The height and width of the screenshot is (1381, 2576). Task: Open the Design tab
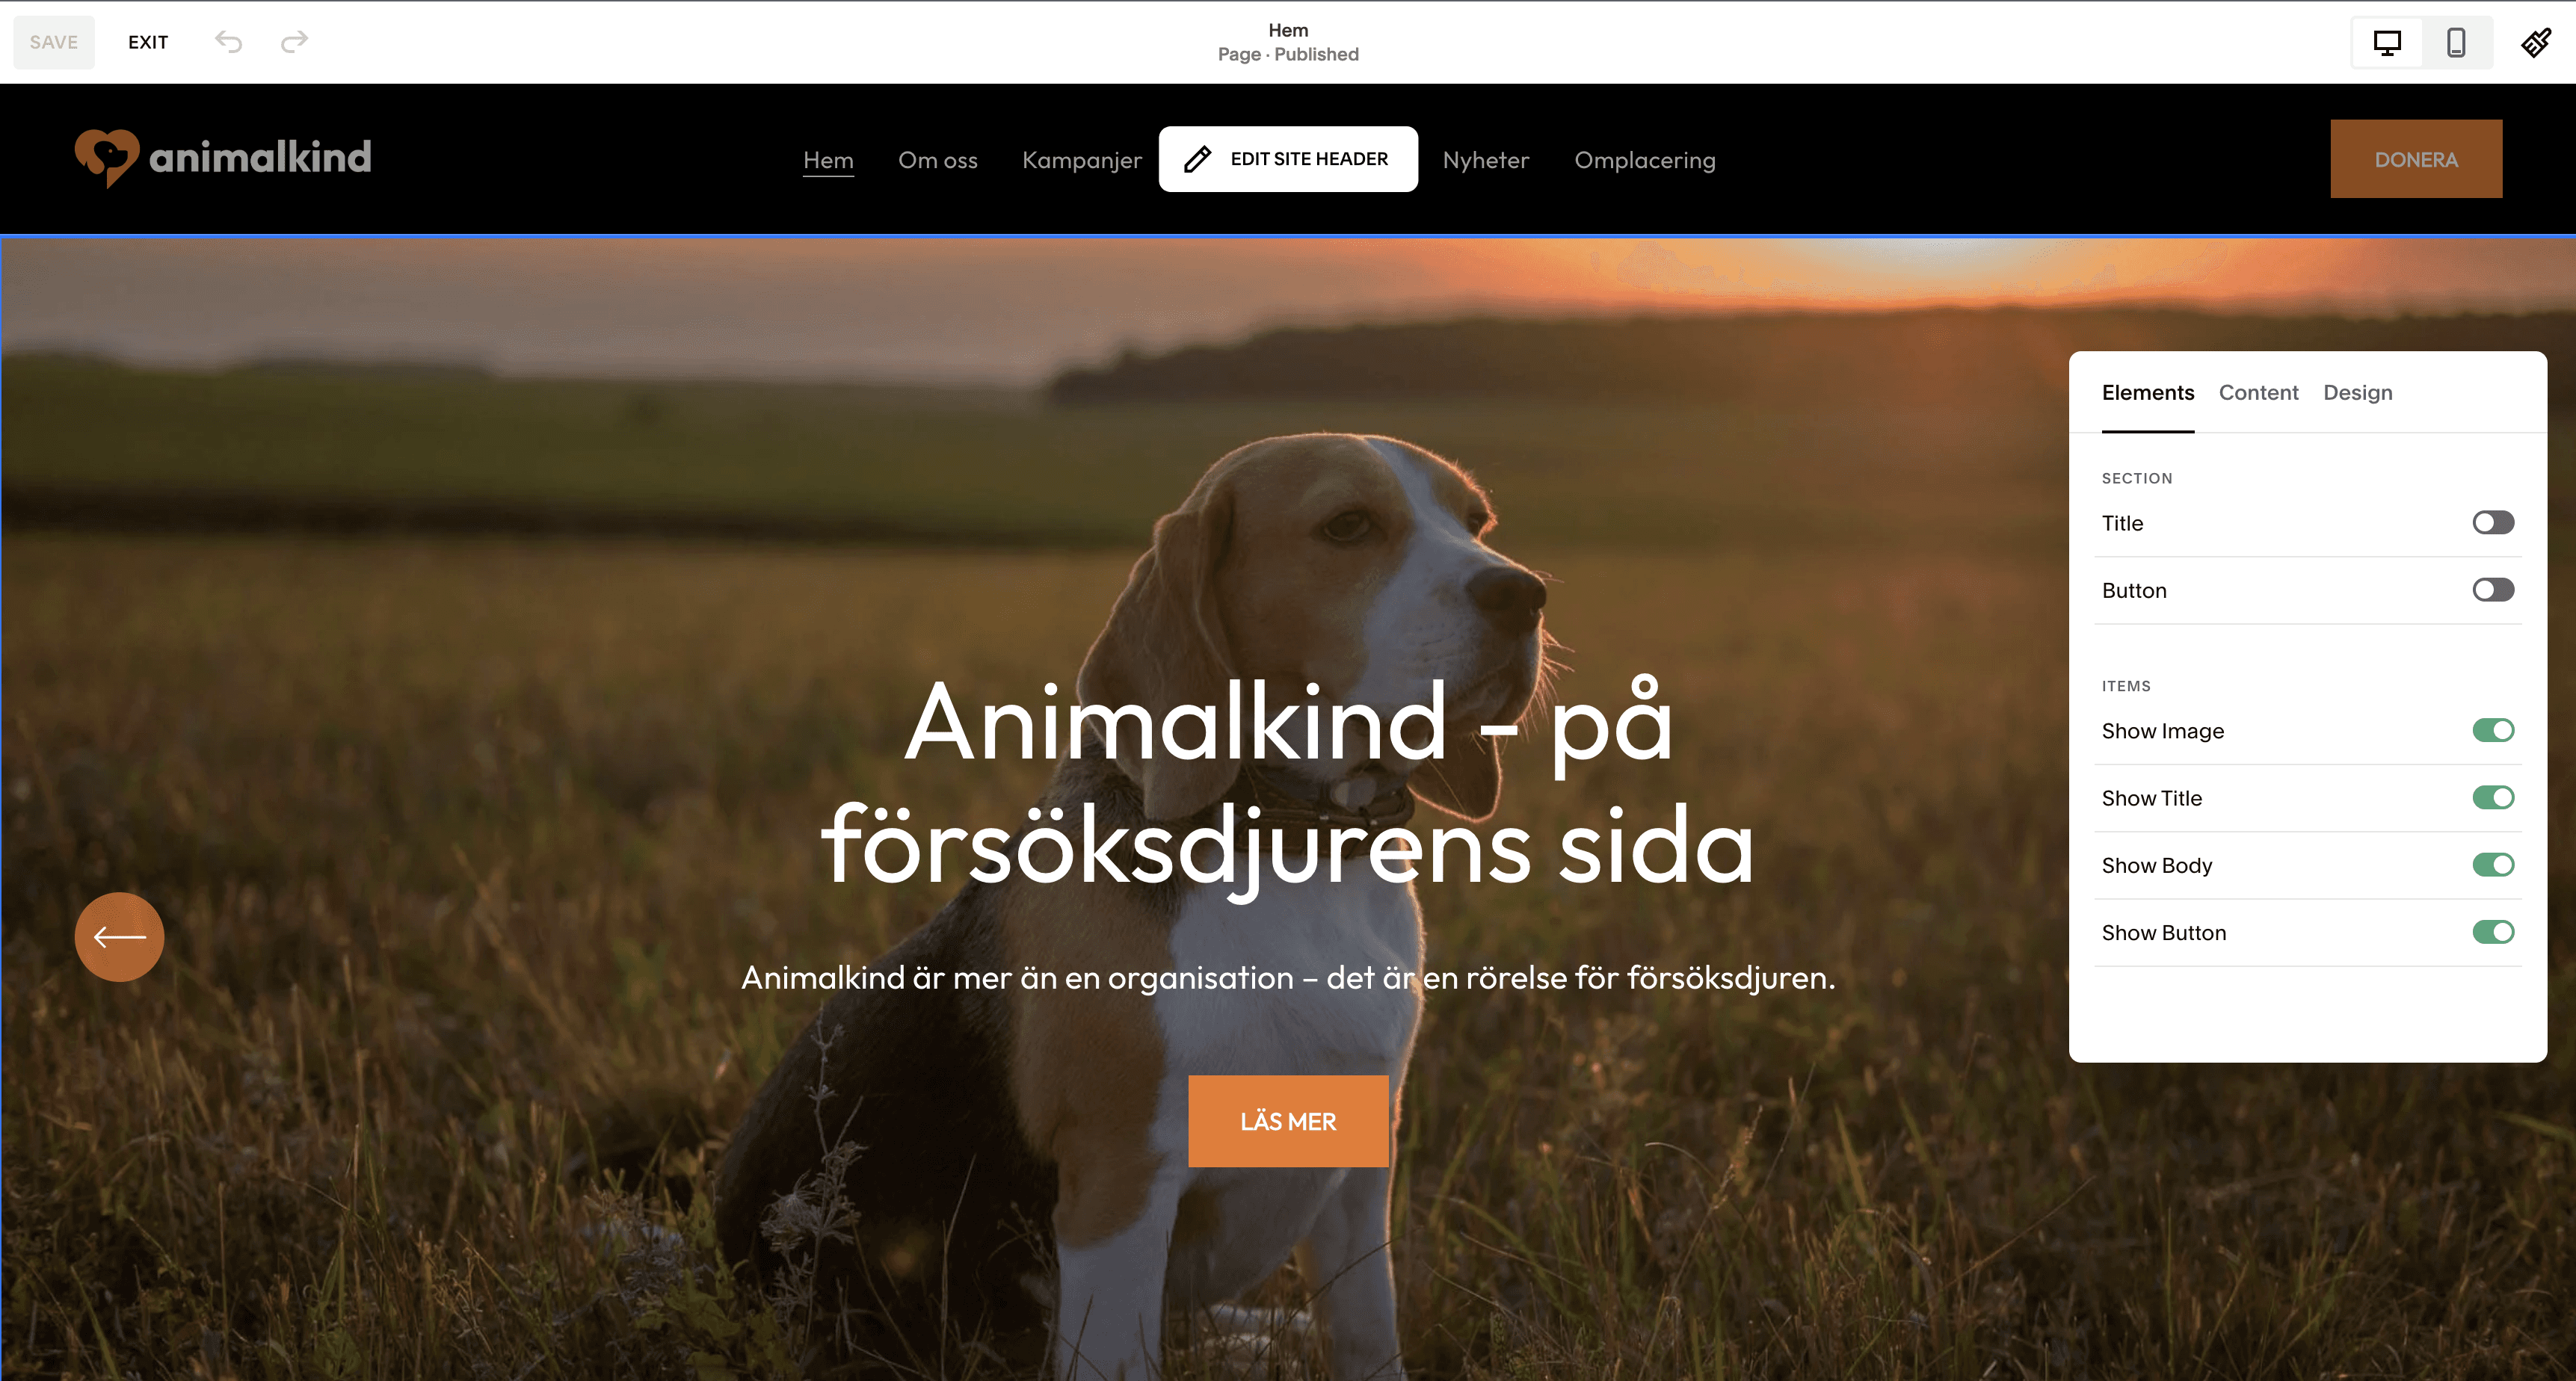point(2357,393)
